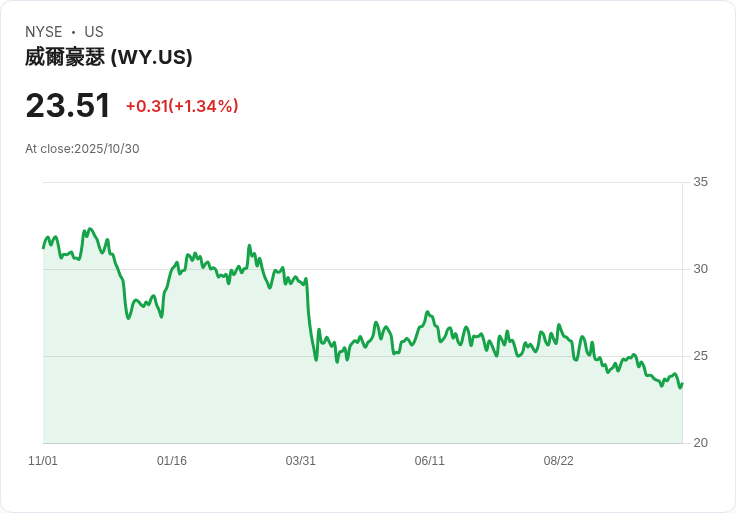The image size is (736, 513).
Task: Click the 01/16 date axis label
Action: click(x=172, y=461)
